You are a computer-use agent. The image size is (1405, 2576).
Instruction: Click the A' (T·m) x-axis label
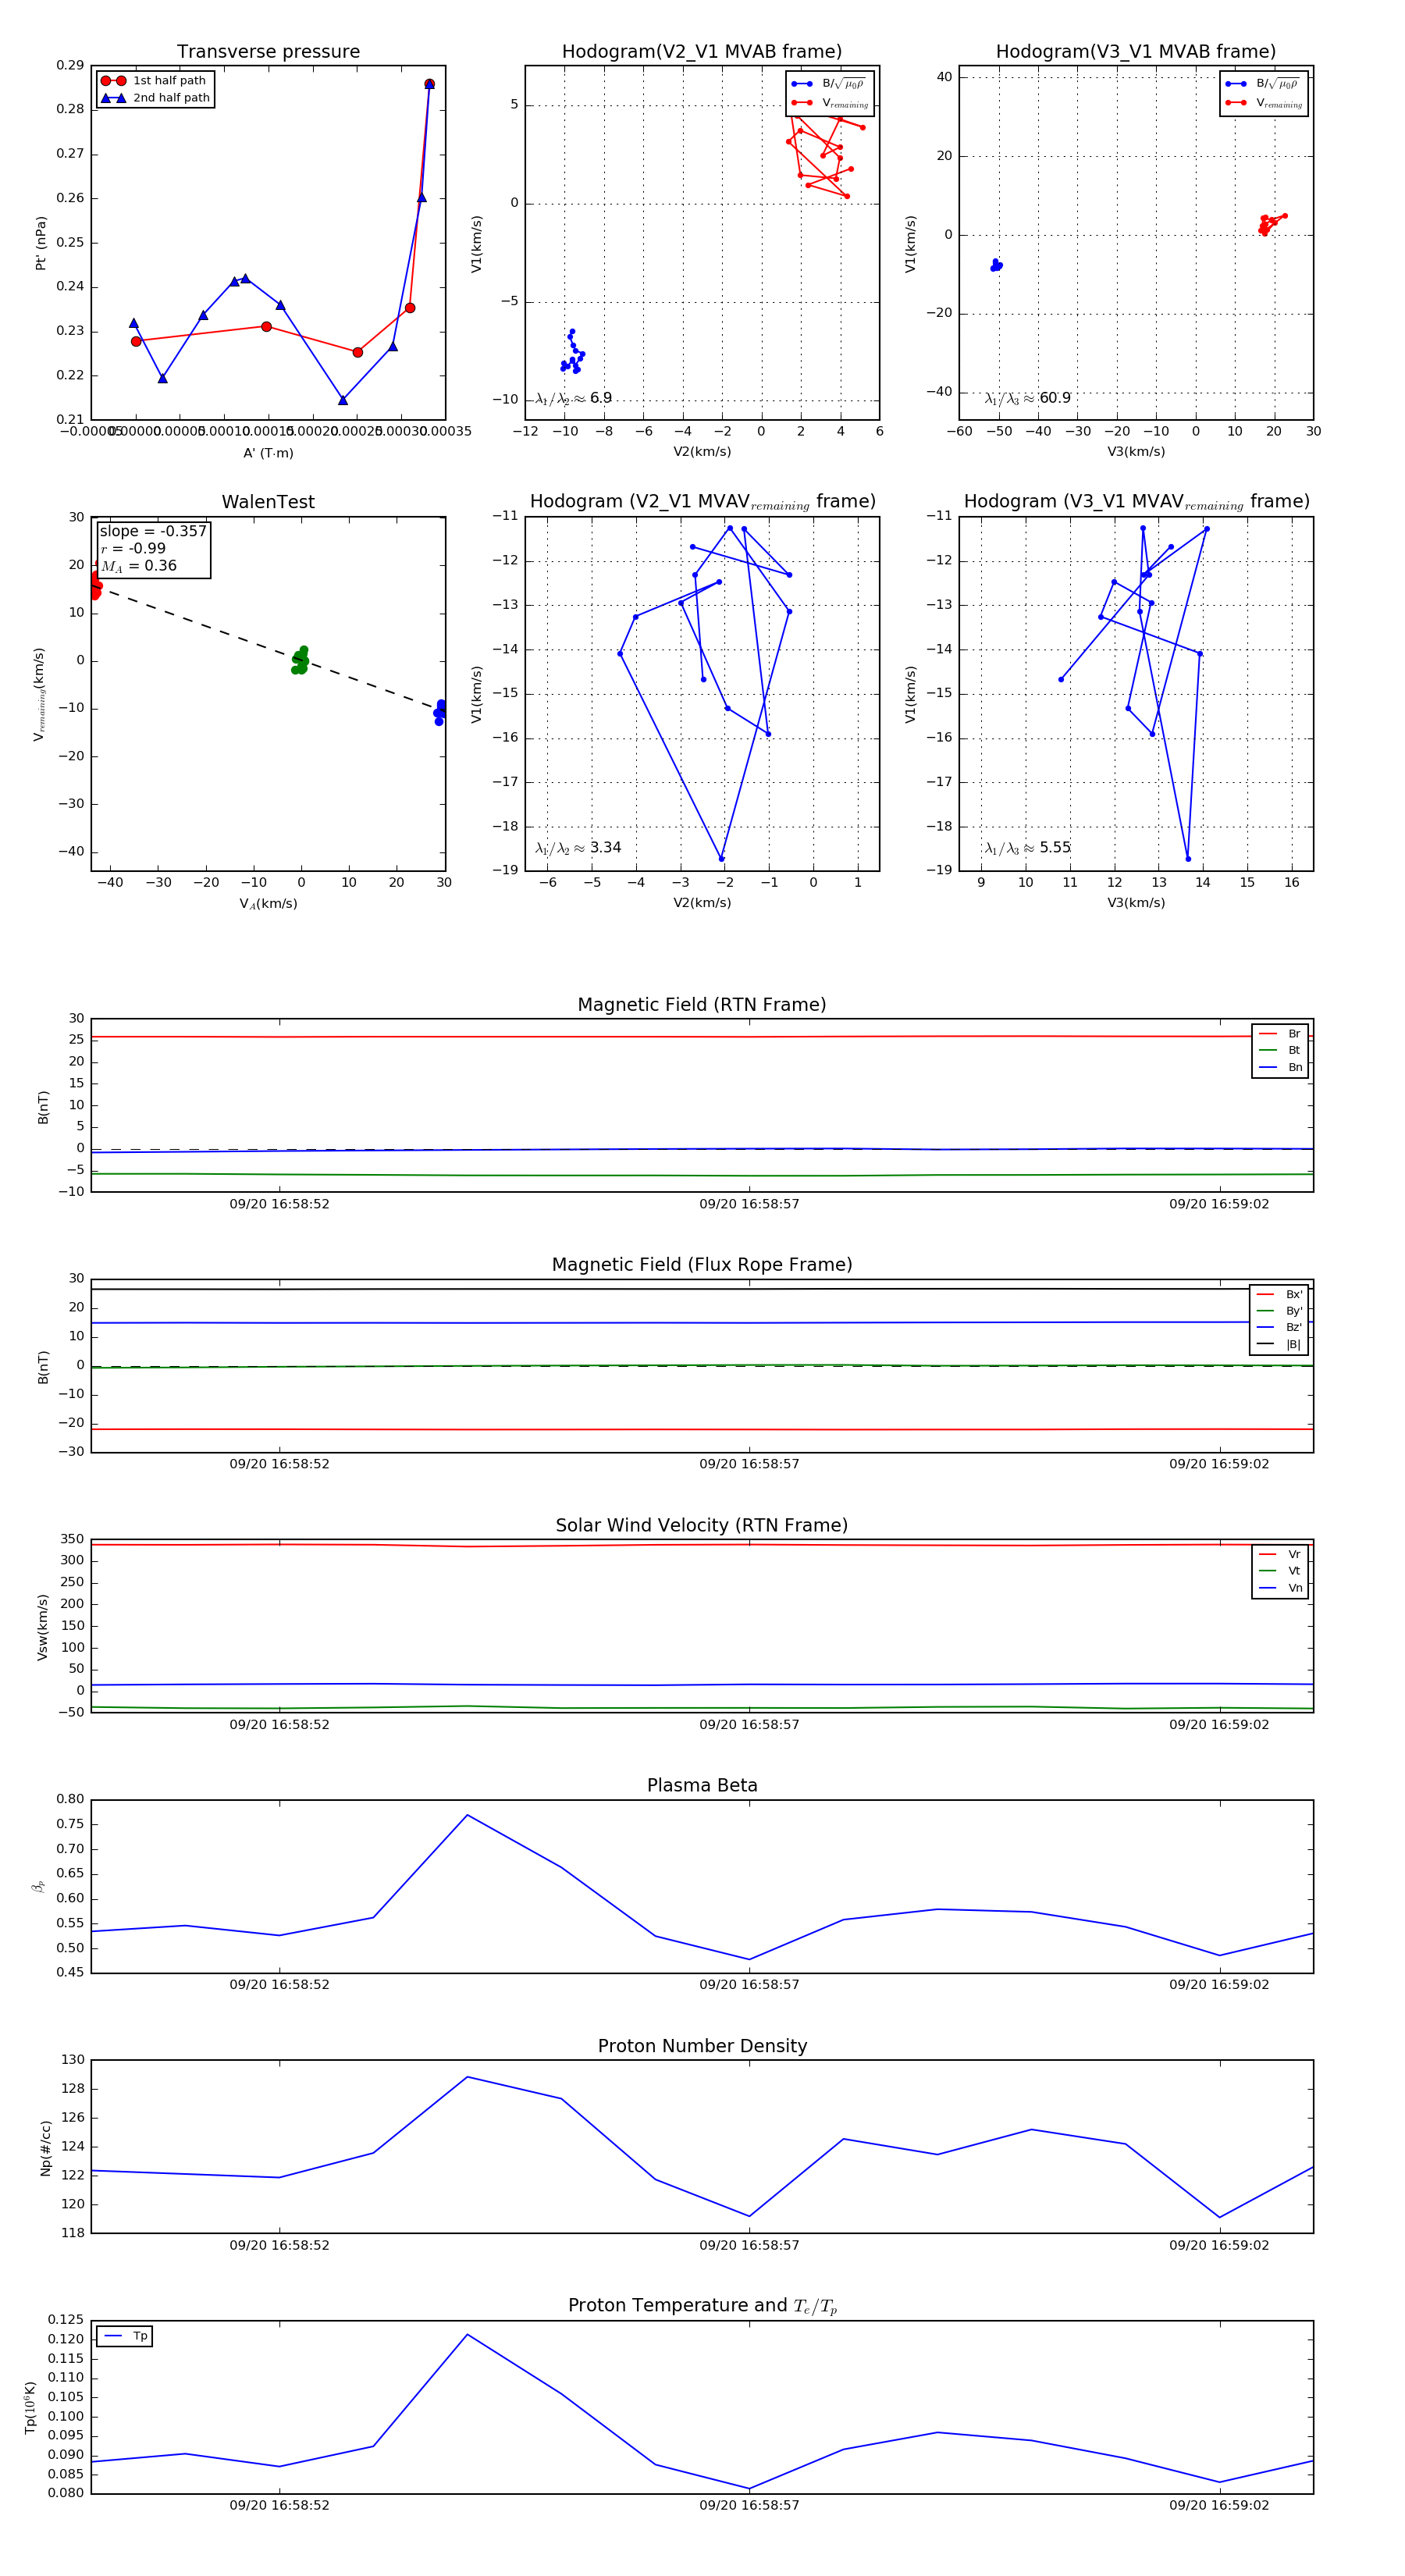coord(268,453)
